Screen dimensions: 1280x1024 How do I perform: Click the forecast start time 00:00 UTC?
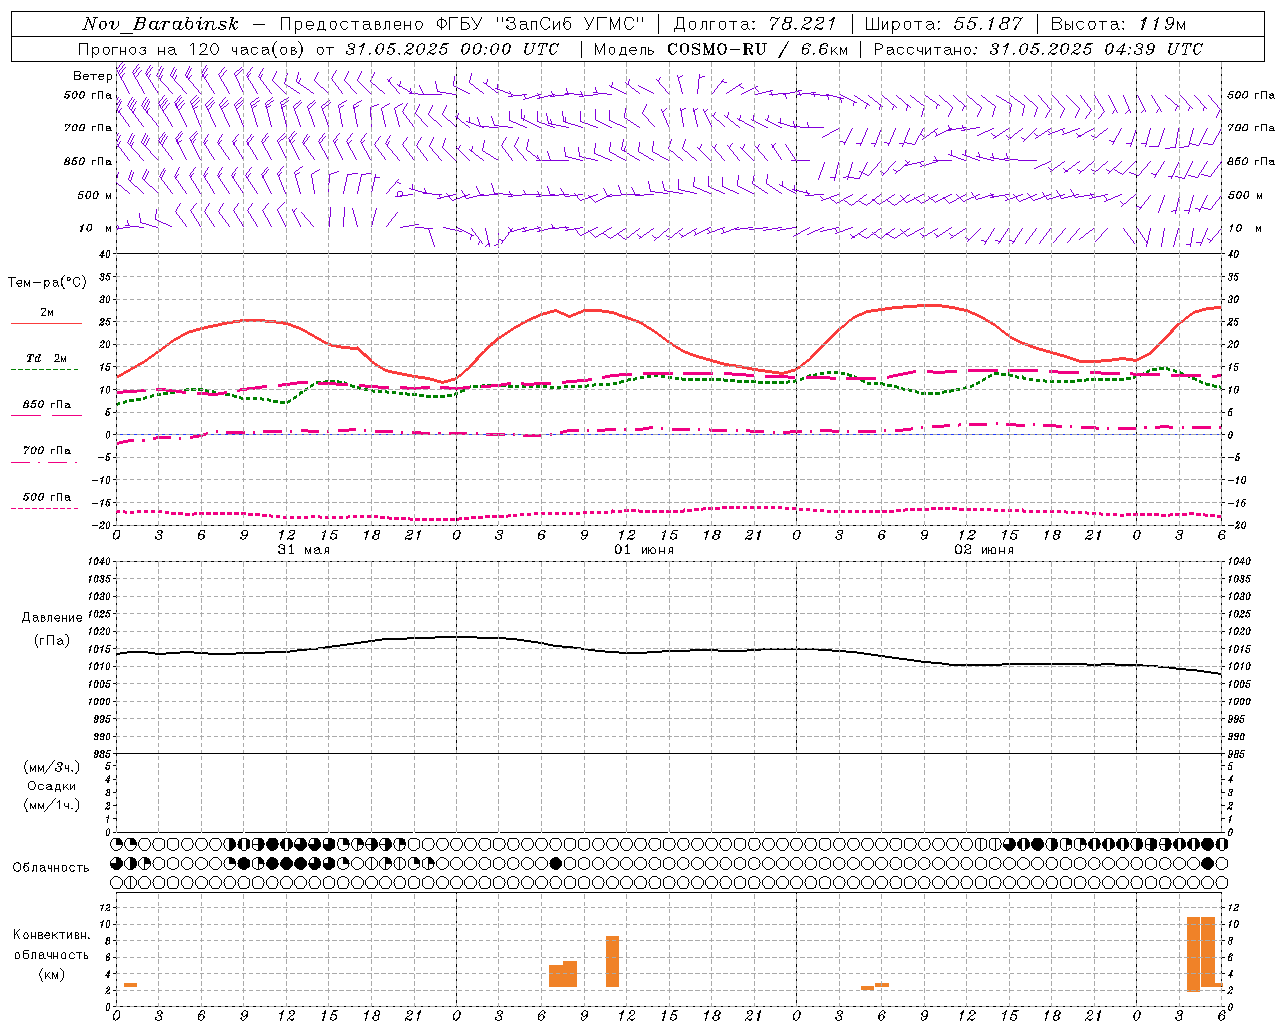pos(510,49)
